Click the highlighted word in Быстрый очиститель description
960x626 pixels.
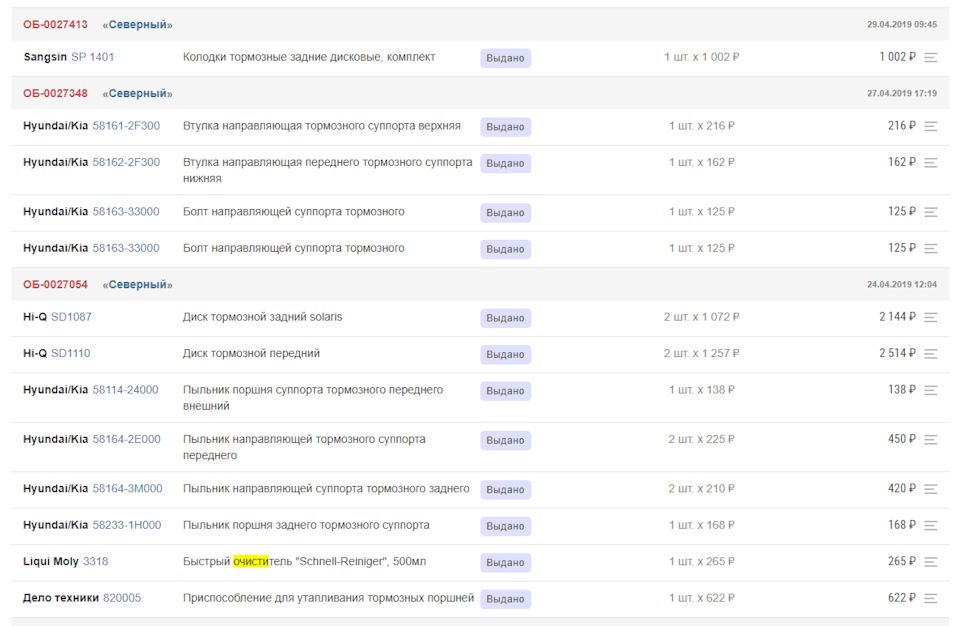[x=250, y=562]
